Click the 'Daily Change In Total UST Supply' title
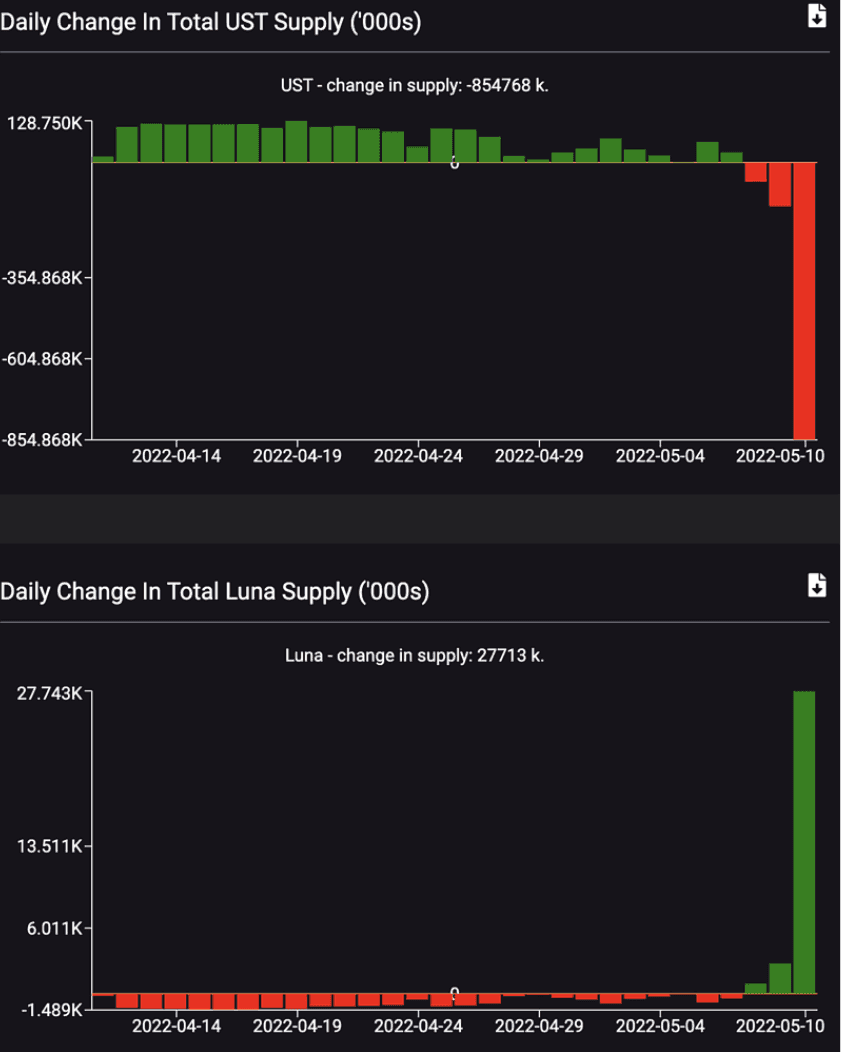Screen dimensions: 847x1052 (x=210, y=21)
